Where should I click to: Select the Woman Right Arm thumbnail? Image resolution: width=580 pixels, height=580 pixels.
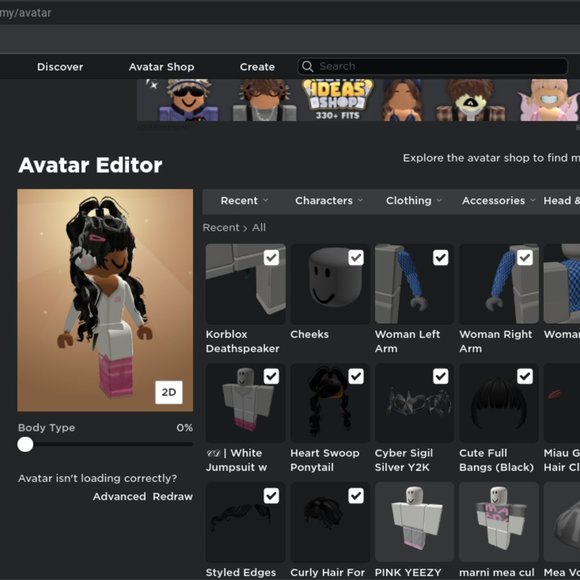(499, 284)
